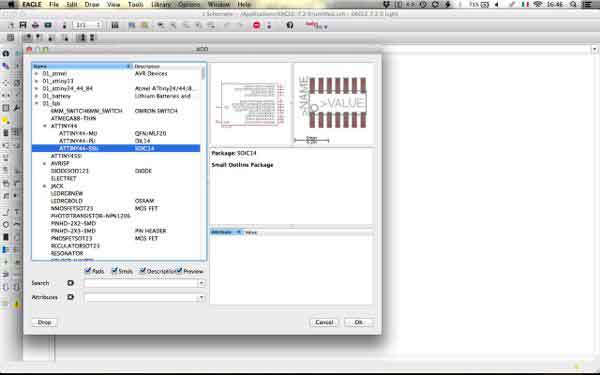This screenshot has height=375, width=600.
Task: Select the 6MM_SWITCH6MM_SWITCH row
Action: 116,111
